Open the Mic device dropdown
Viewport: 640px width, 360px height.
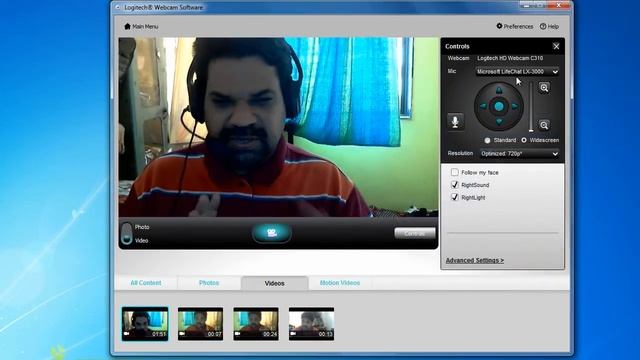tap(517, 71)
